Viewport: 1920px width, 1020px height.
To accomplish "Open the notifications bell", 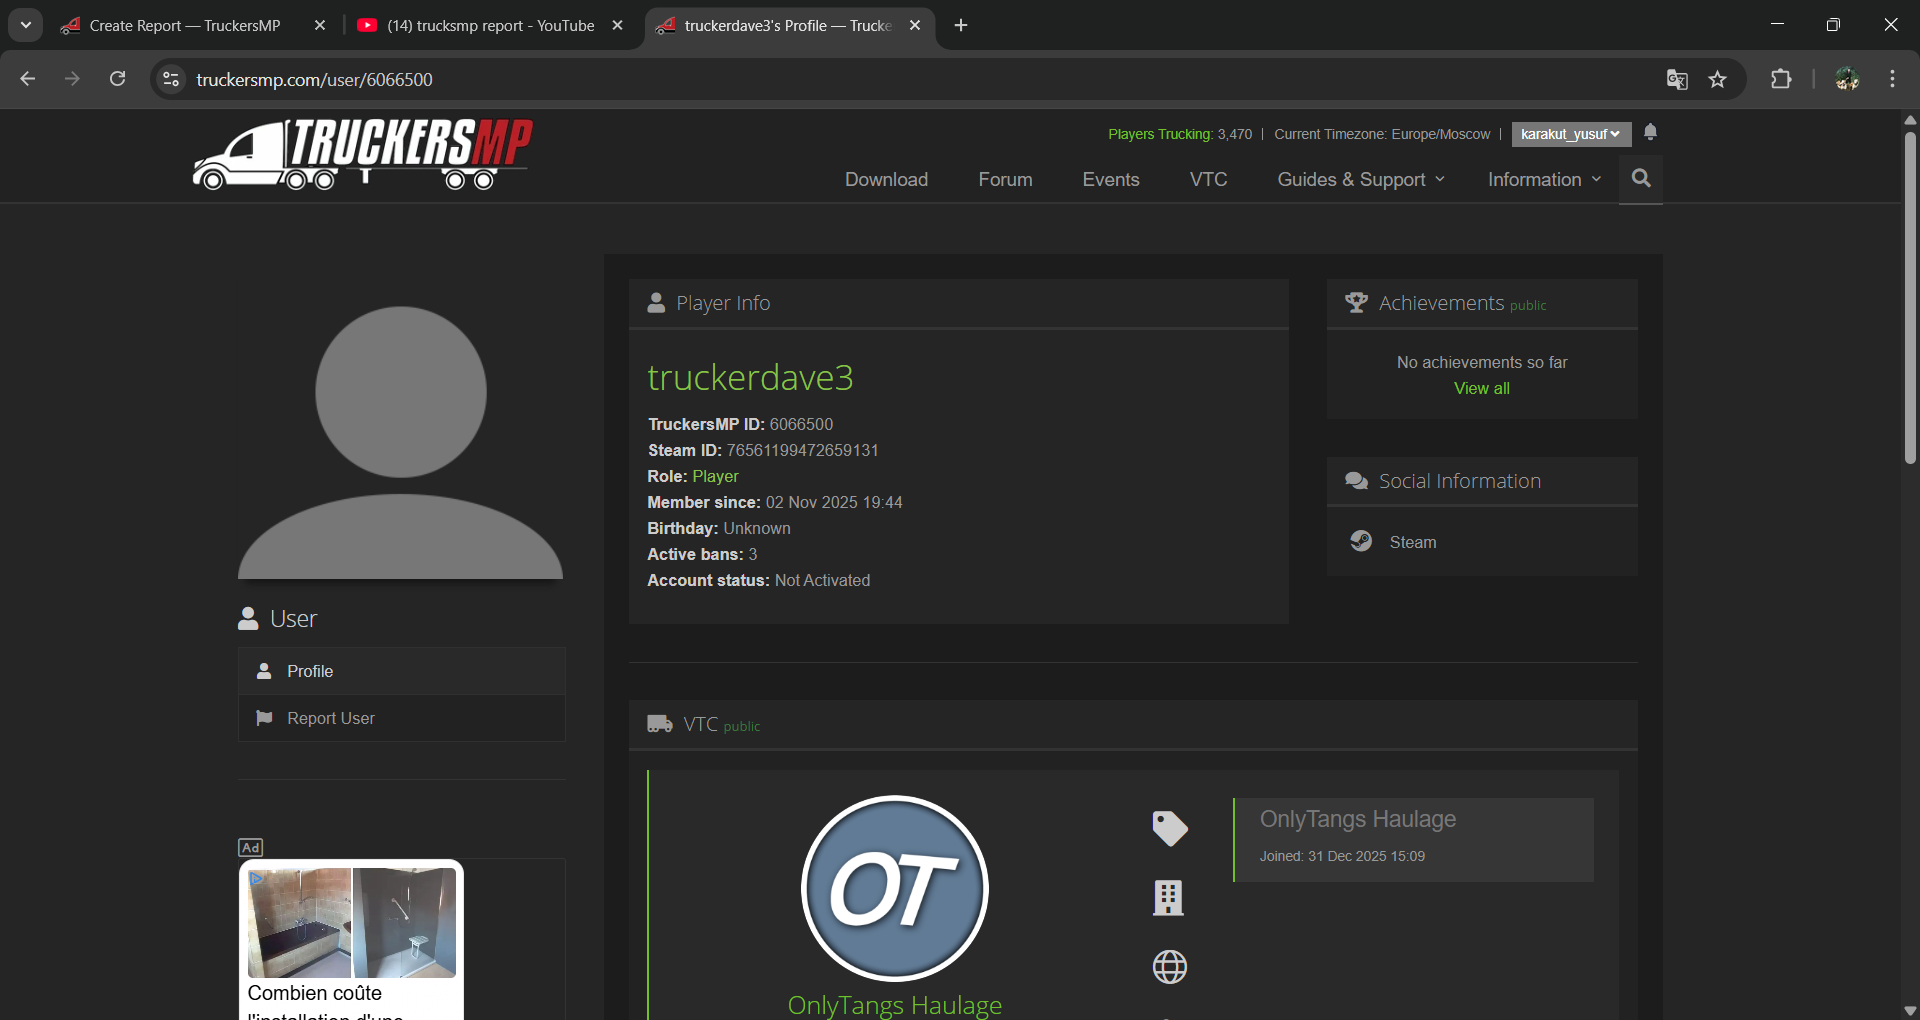I will pyautogui.click(x=1651, y=132).
